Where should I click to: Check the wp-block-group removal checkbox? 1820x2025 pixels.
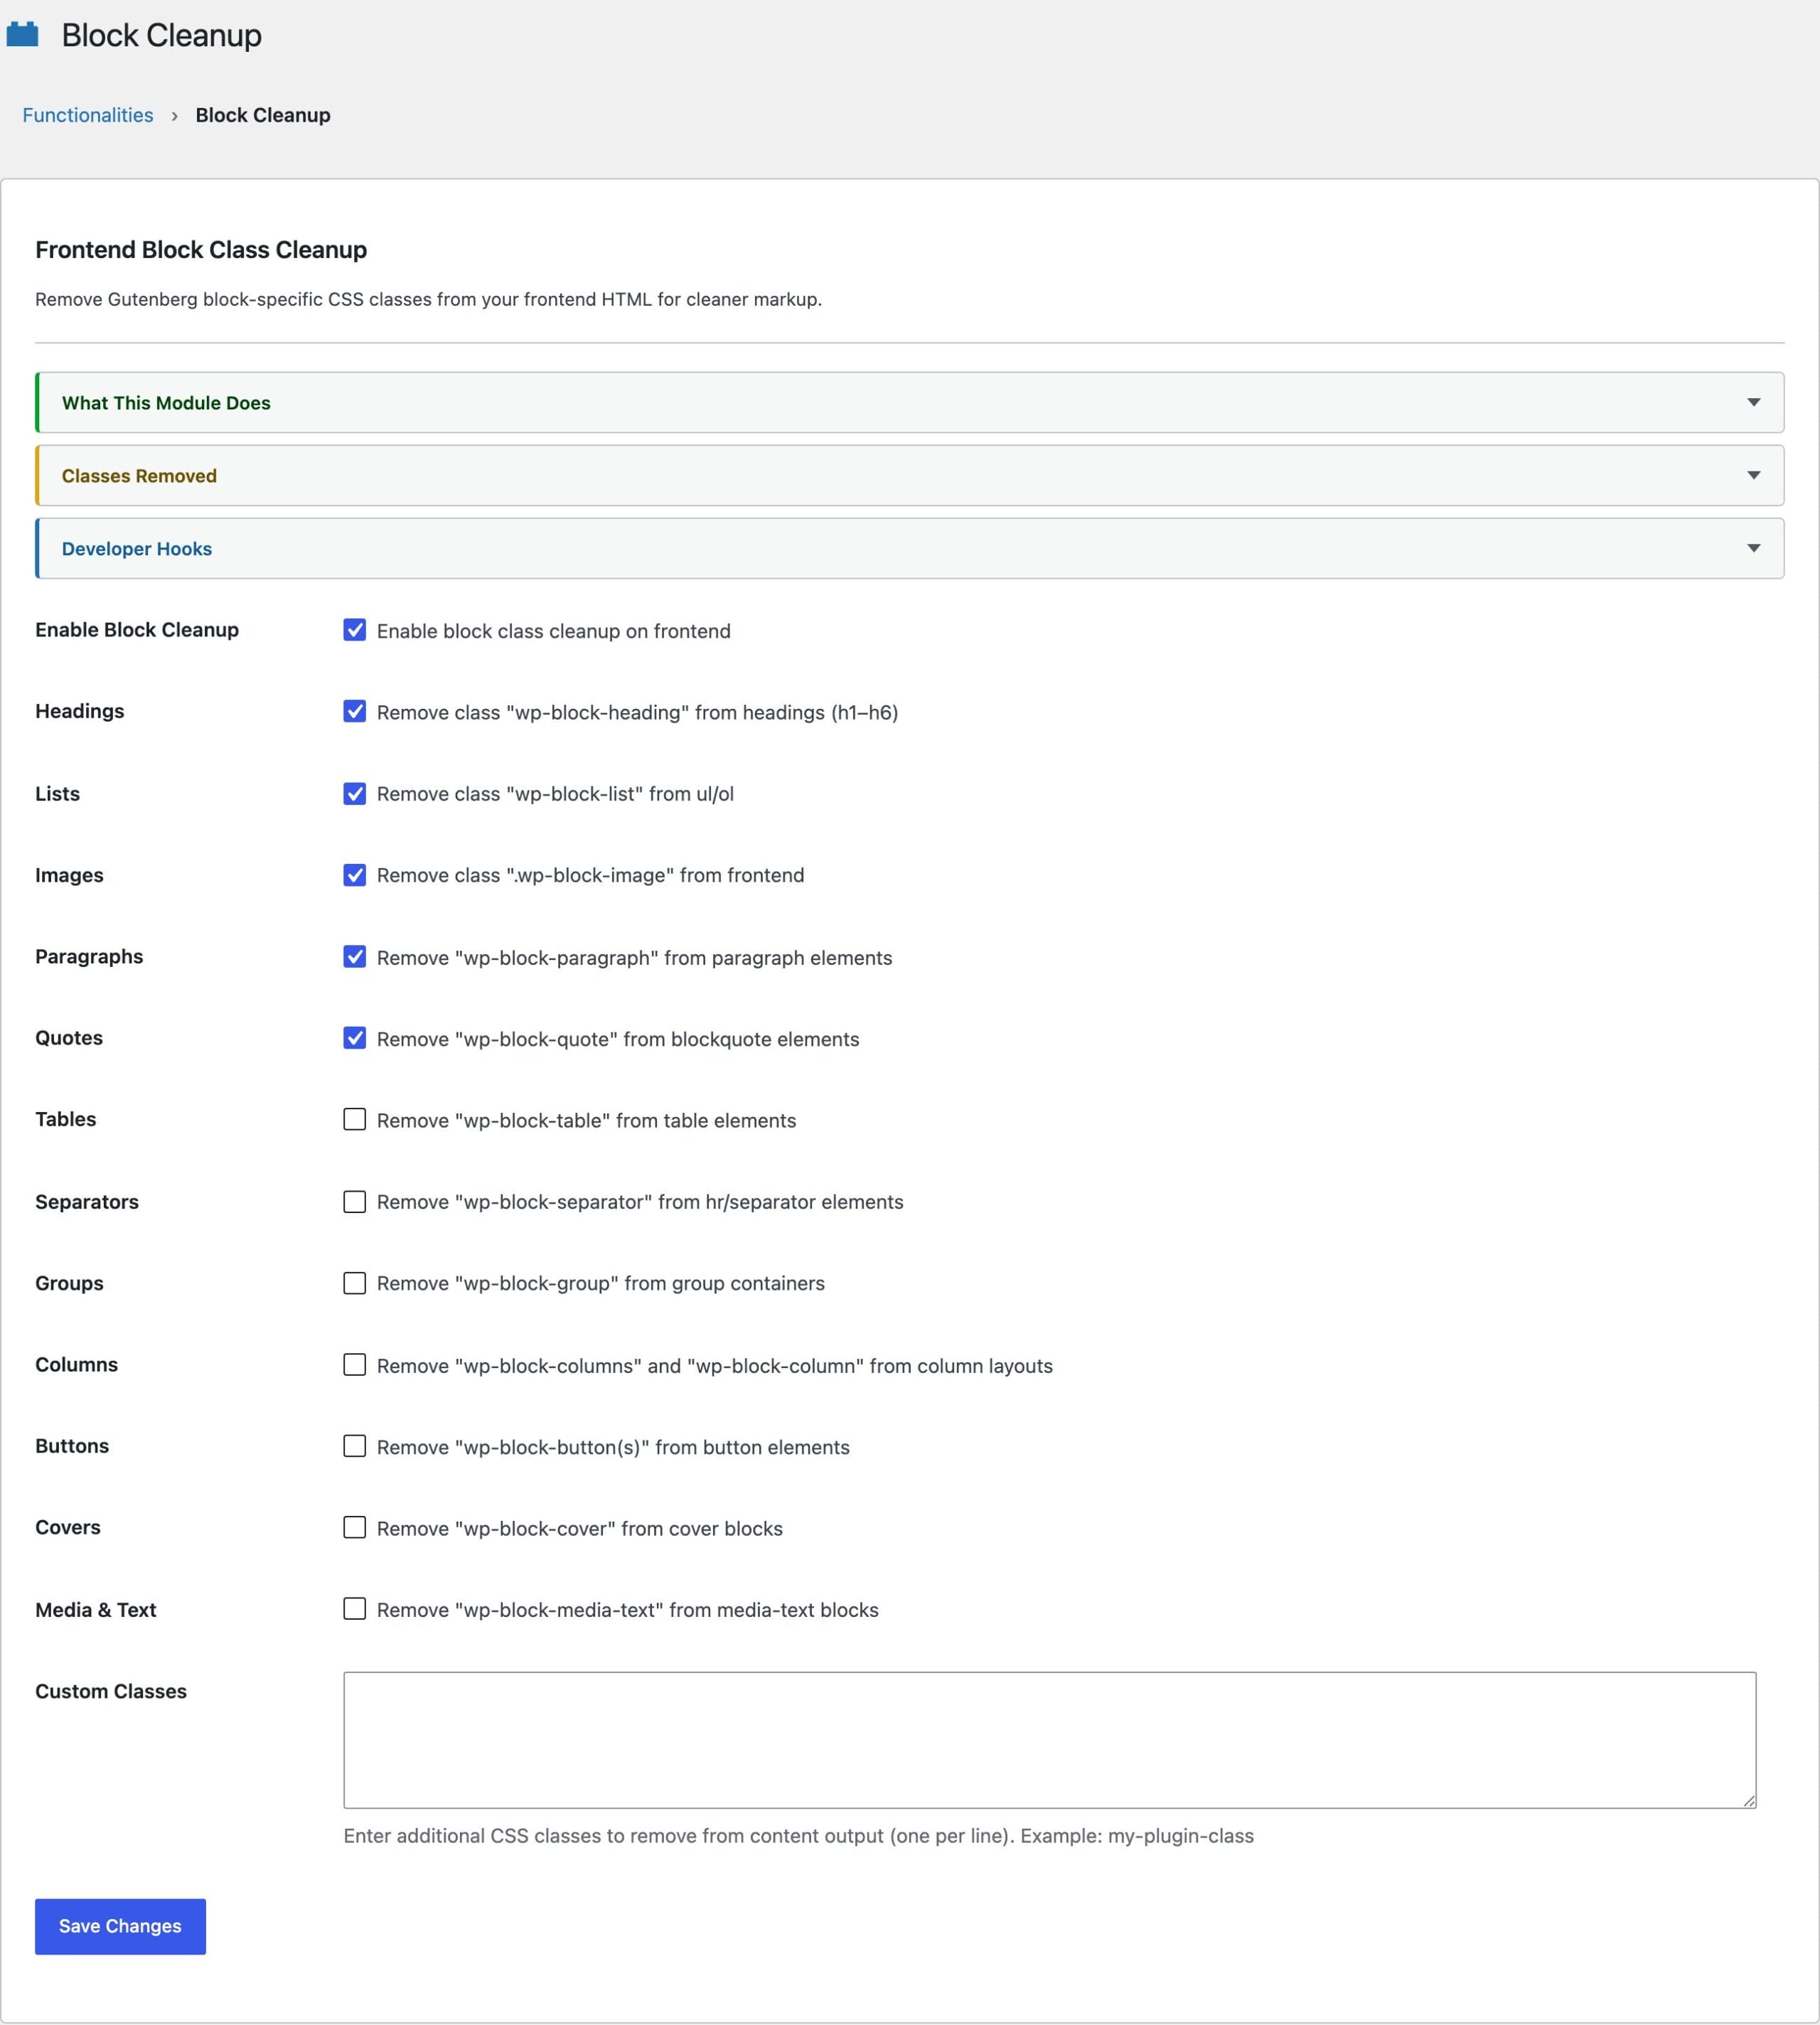[x=354, y=1283]
